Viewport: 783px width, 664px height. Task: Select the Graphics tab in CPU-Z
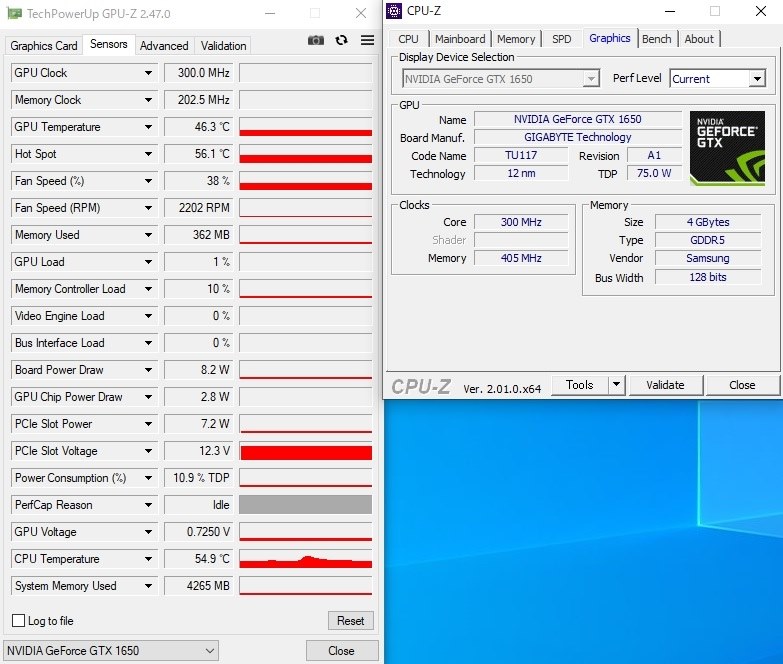click(610, 38)
